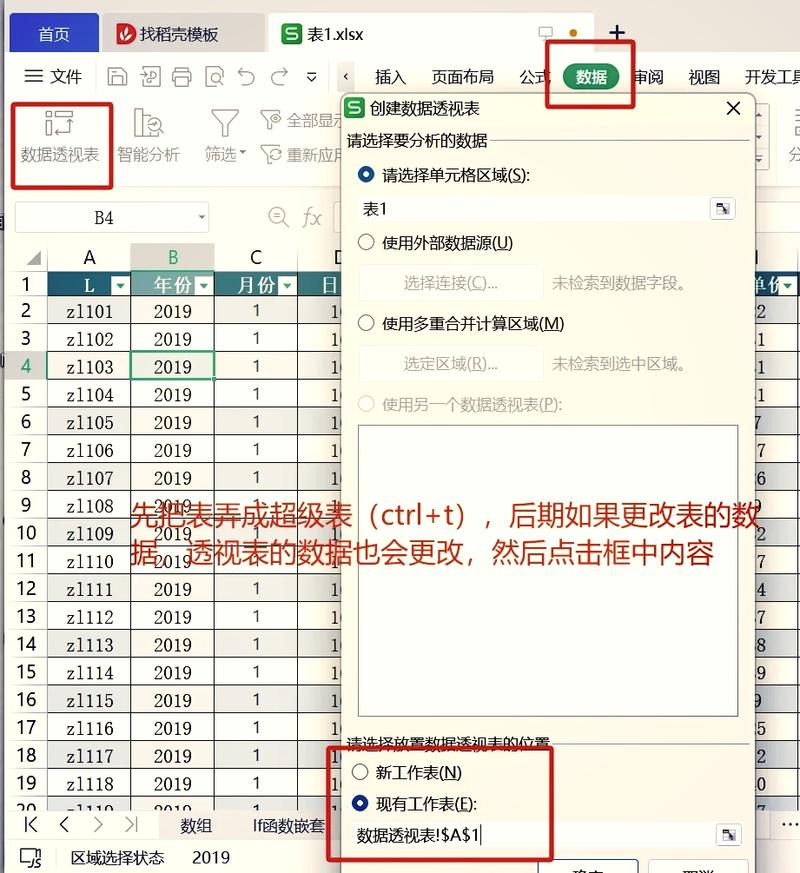The height and width of the screenshot is (873, 800).
Task: Click the Save icon in quick toolbar
Action: [117, 76]
